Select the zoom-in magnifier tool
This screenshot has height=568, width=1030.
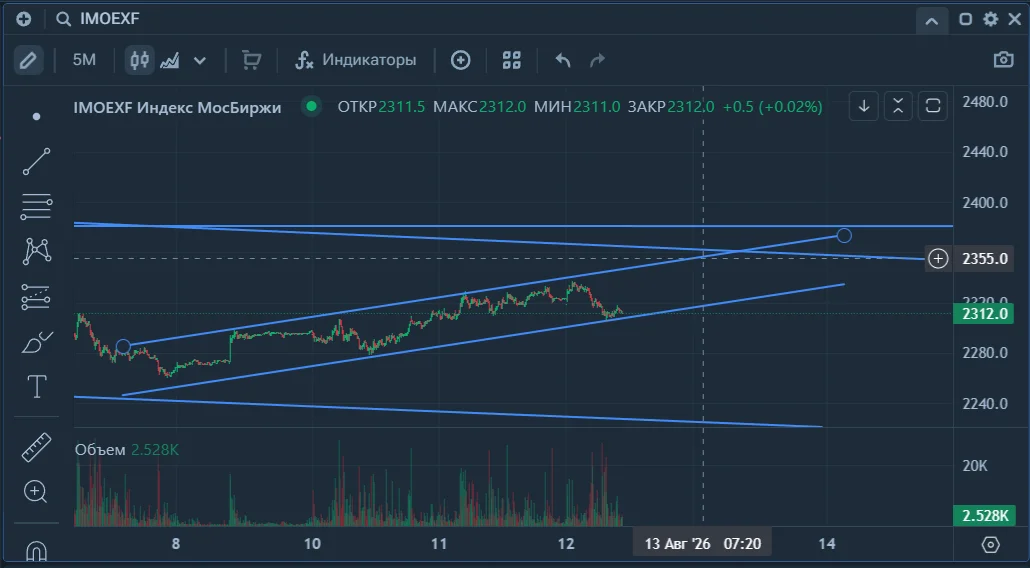click(x=35, y=491)
